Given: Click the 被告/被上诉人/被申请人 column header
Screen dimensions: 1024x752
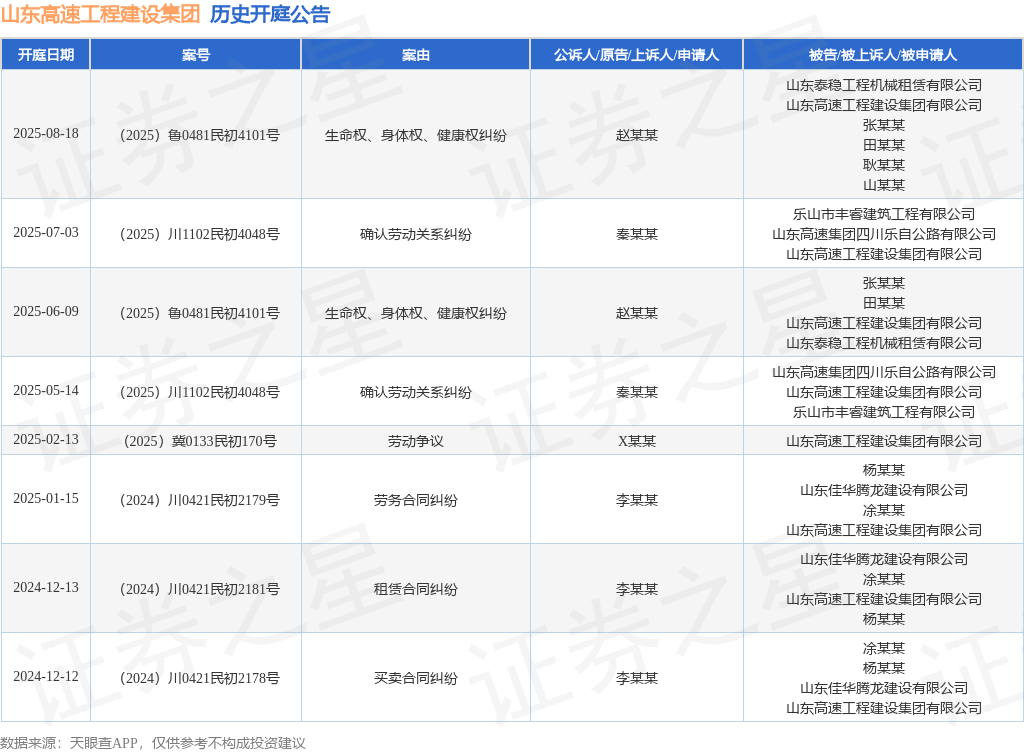Looking at the screenshot, I should 883,55.
